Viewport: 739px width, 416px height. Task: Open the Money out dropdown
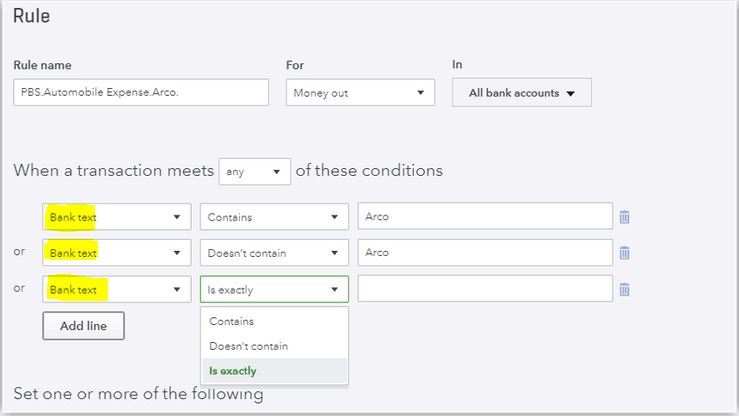click(360, 92)
